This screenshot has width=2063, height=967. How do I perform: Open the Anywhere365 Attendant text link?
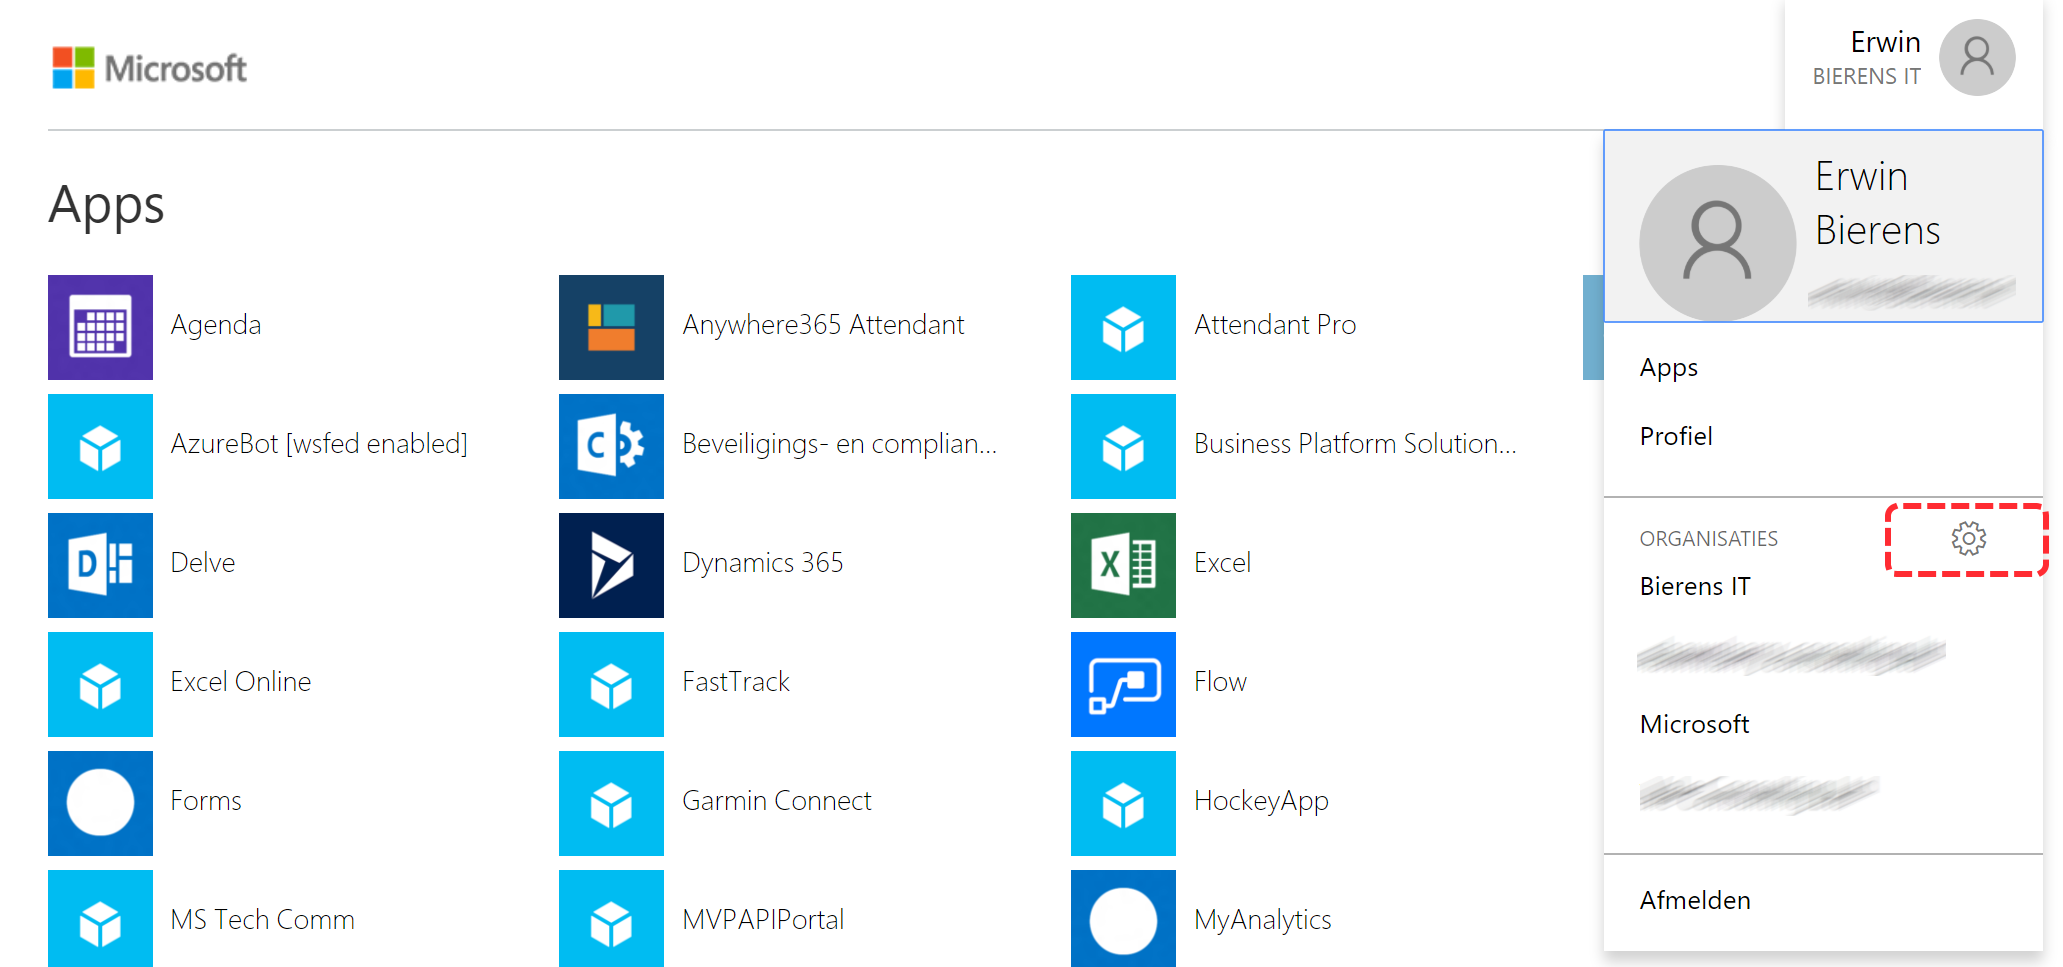coord(823,325)
